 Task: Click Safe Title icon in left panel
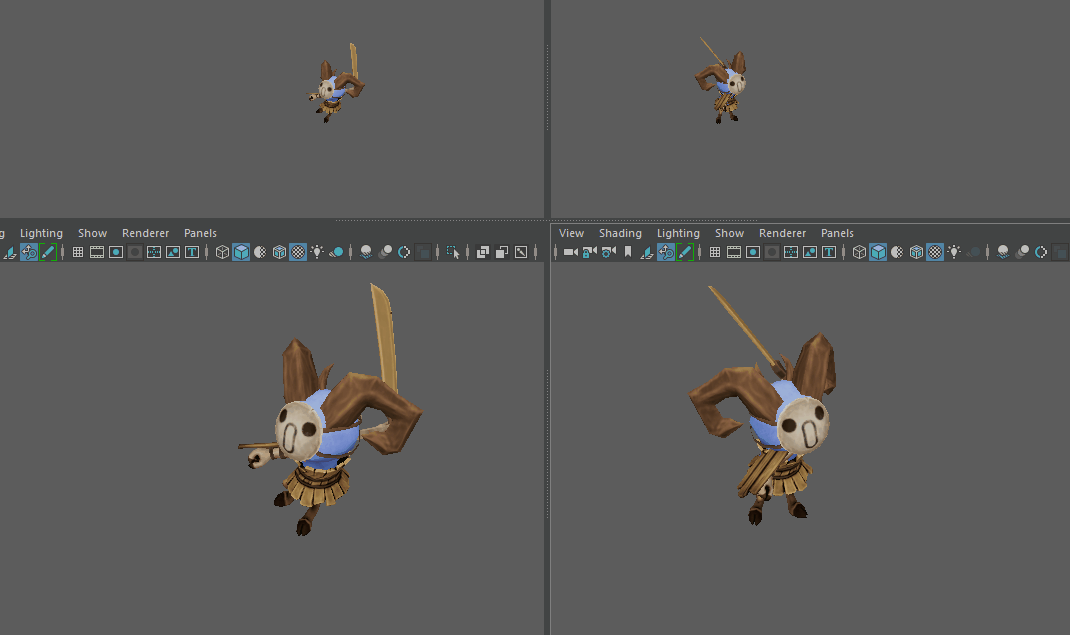pos(192,252)
